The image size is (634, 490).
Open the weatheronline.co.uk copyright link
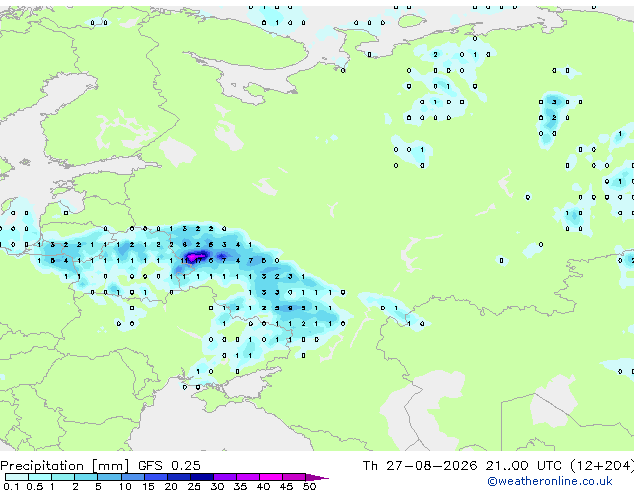(x=550, y=482)
